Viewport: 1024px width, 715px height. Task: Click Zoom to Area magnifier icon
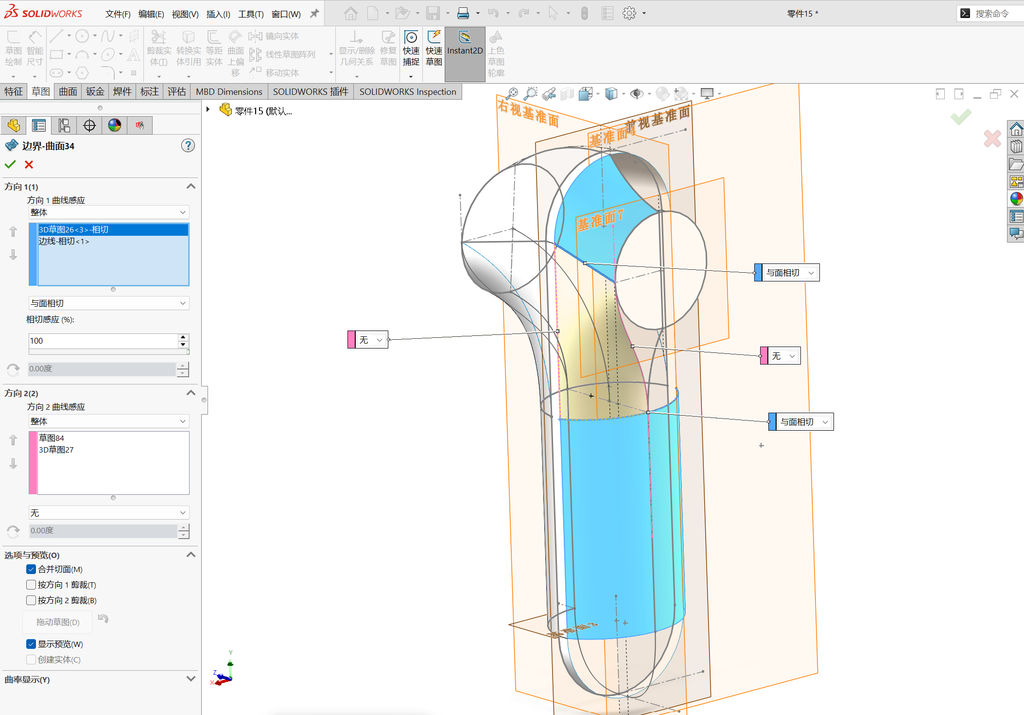click(x=530, y=94)
